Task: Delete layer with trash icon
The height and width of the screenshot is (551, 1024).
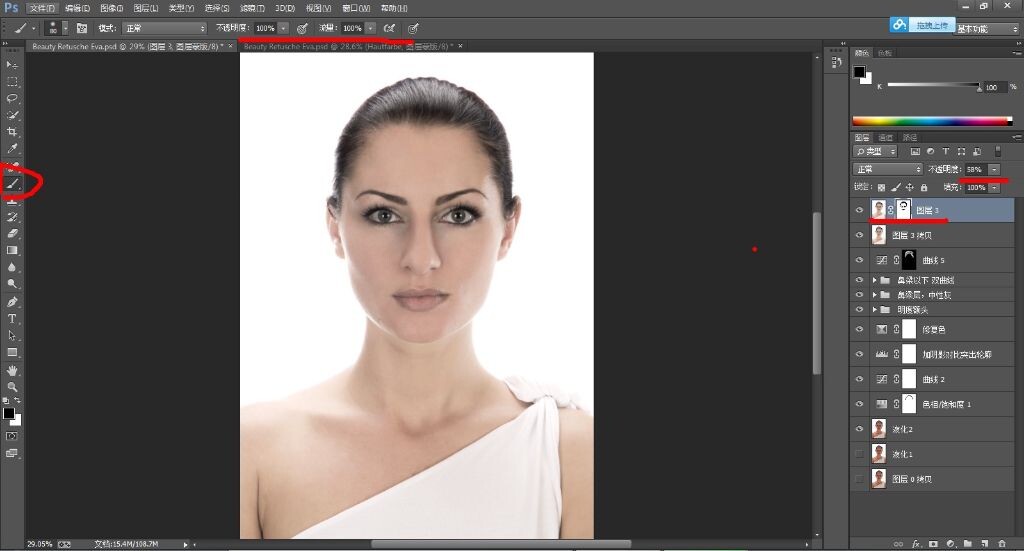Action: [x=1002, y=543]
